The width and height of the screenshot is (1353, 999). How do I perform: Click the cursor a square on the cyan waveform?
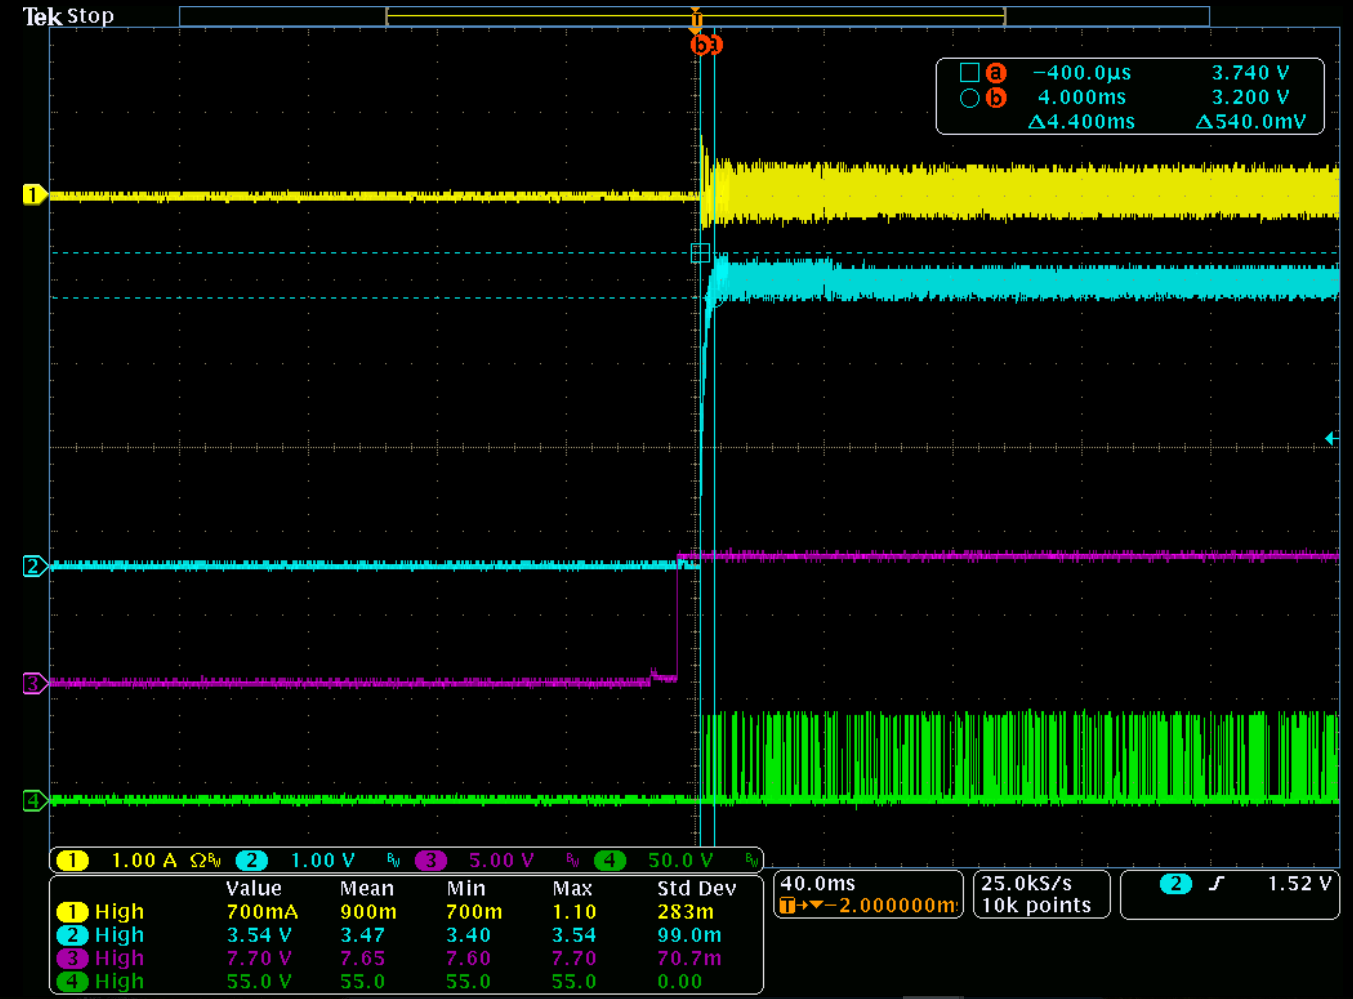pyautogui.click(x=700, y=253)
